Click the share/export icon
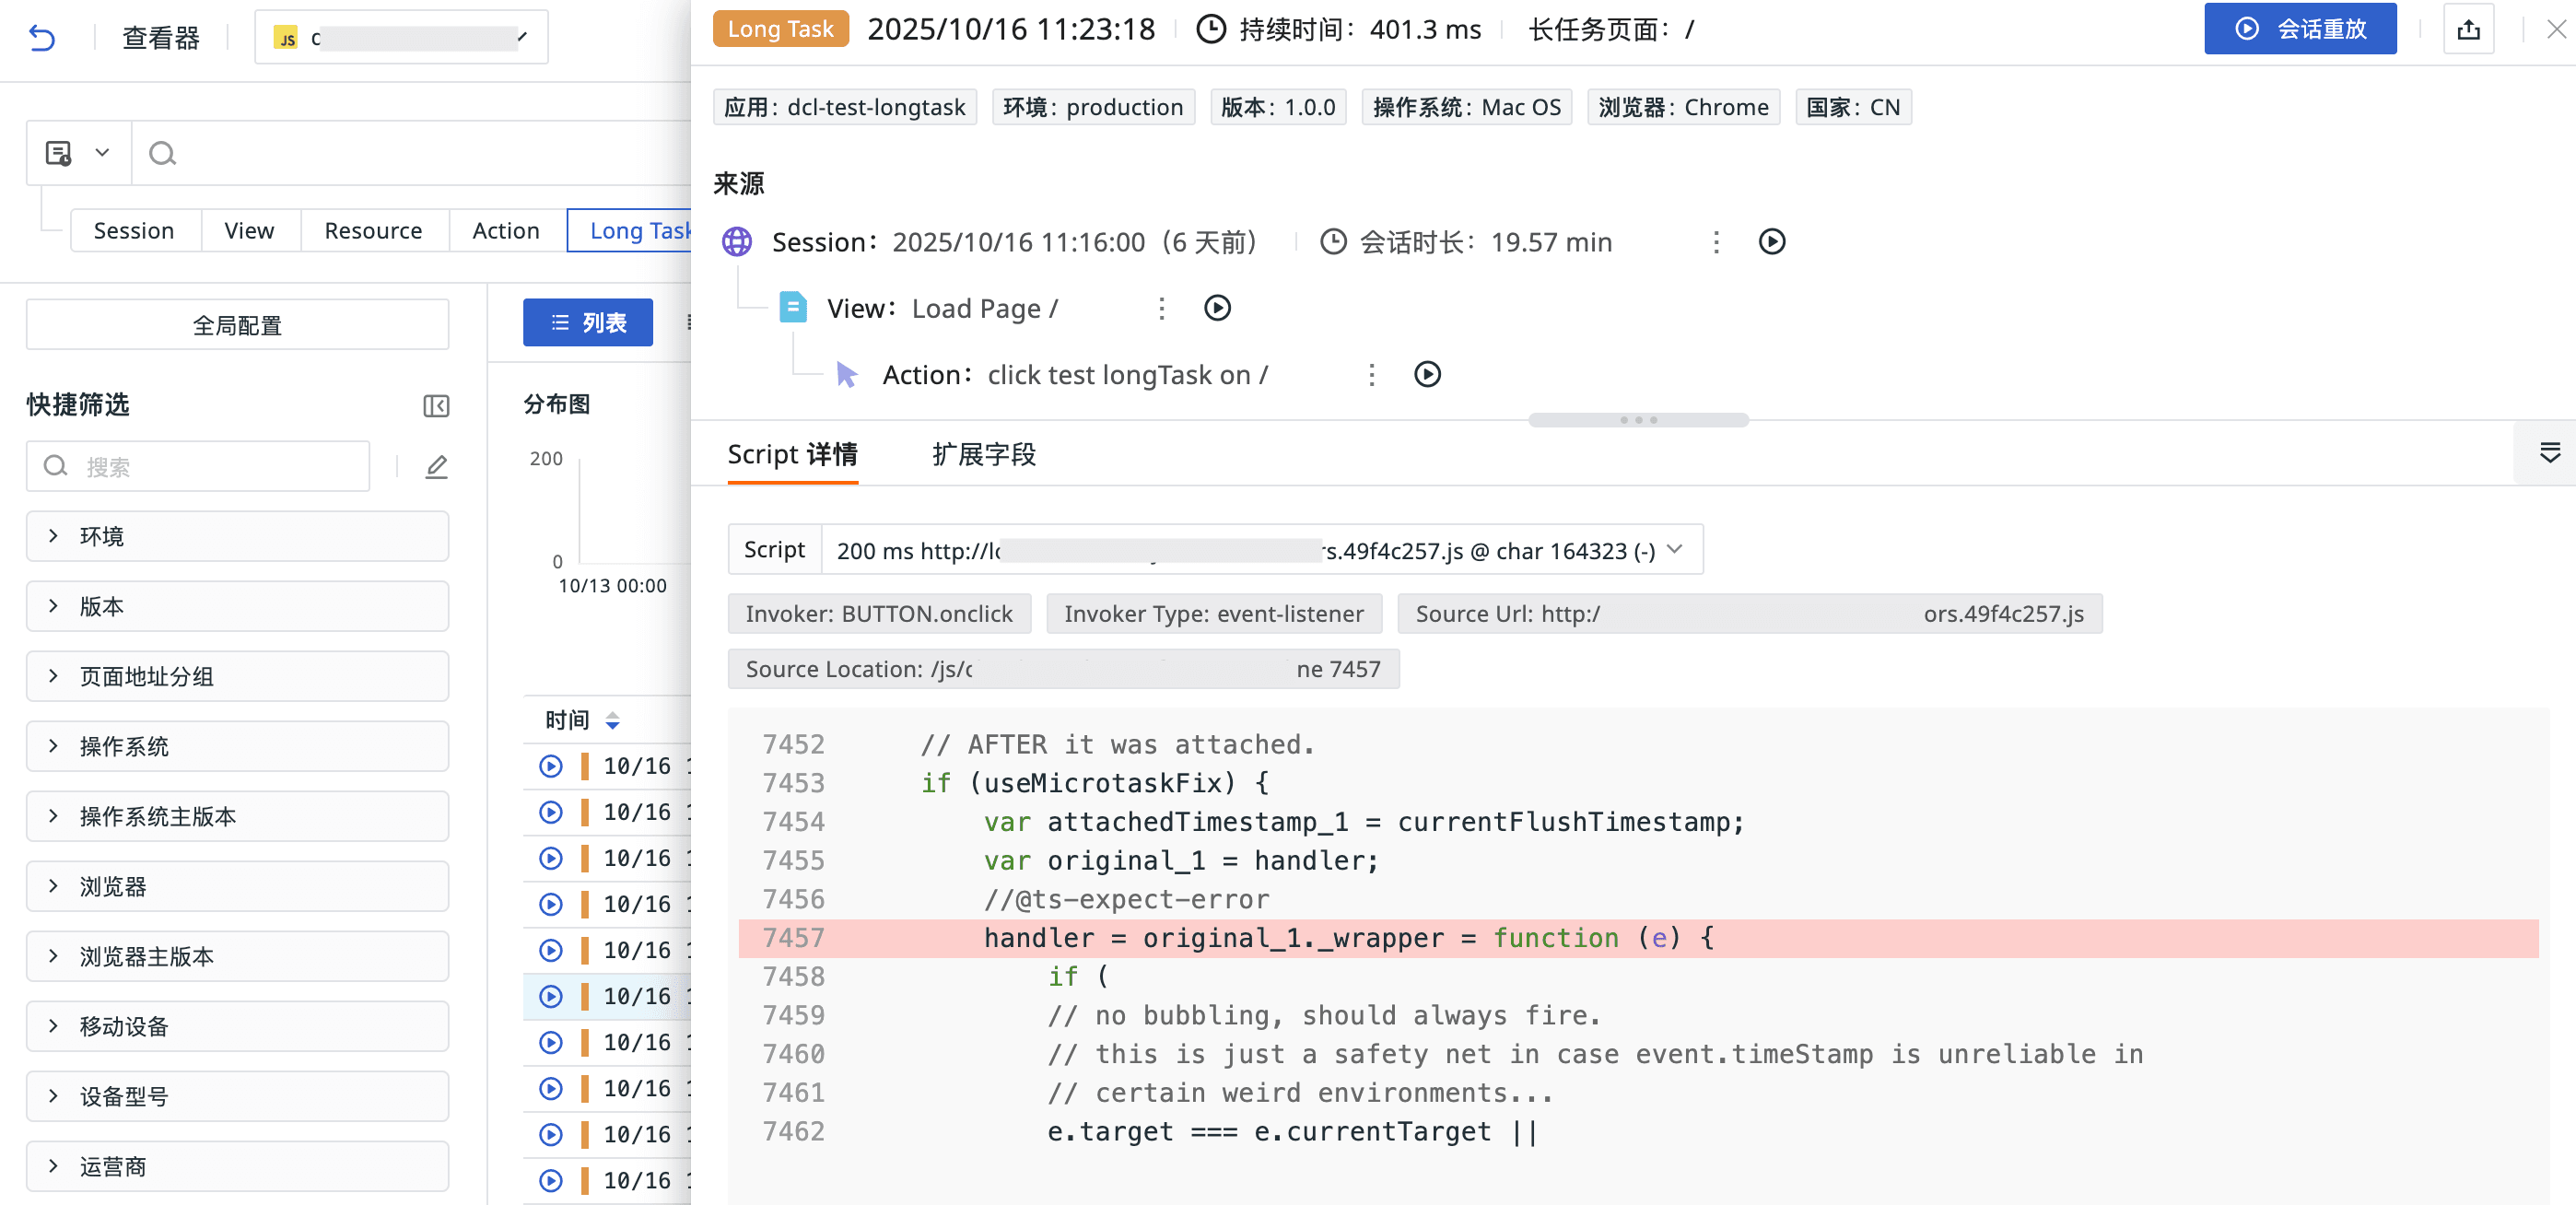The width and height of the screenshot is (2576, 1205). tap(2468, 29)
